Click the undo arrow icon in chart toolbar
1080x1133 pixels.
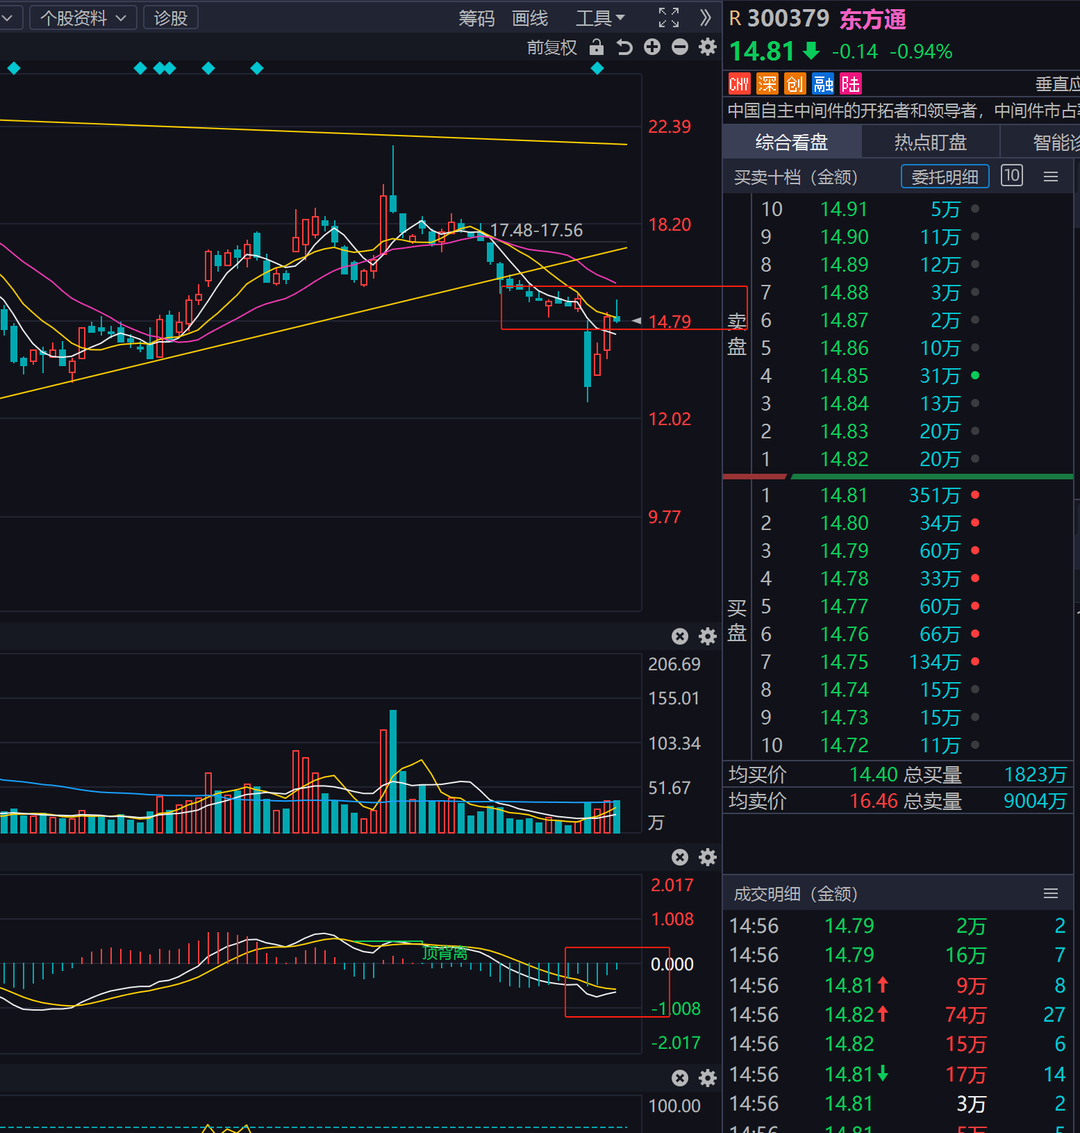click(x=625, y=47)
